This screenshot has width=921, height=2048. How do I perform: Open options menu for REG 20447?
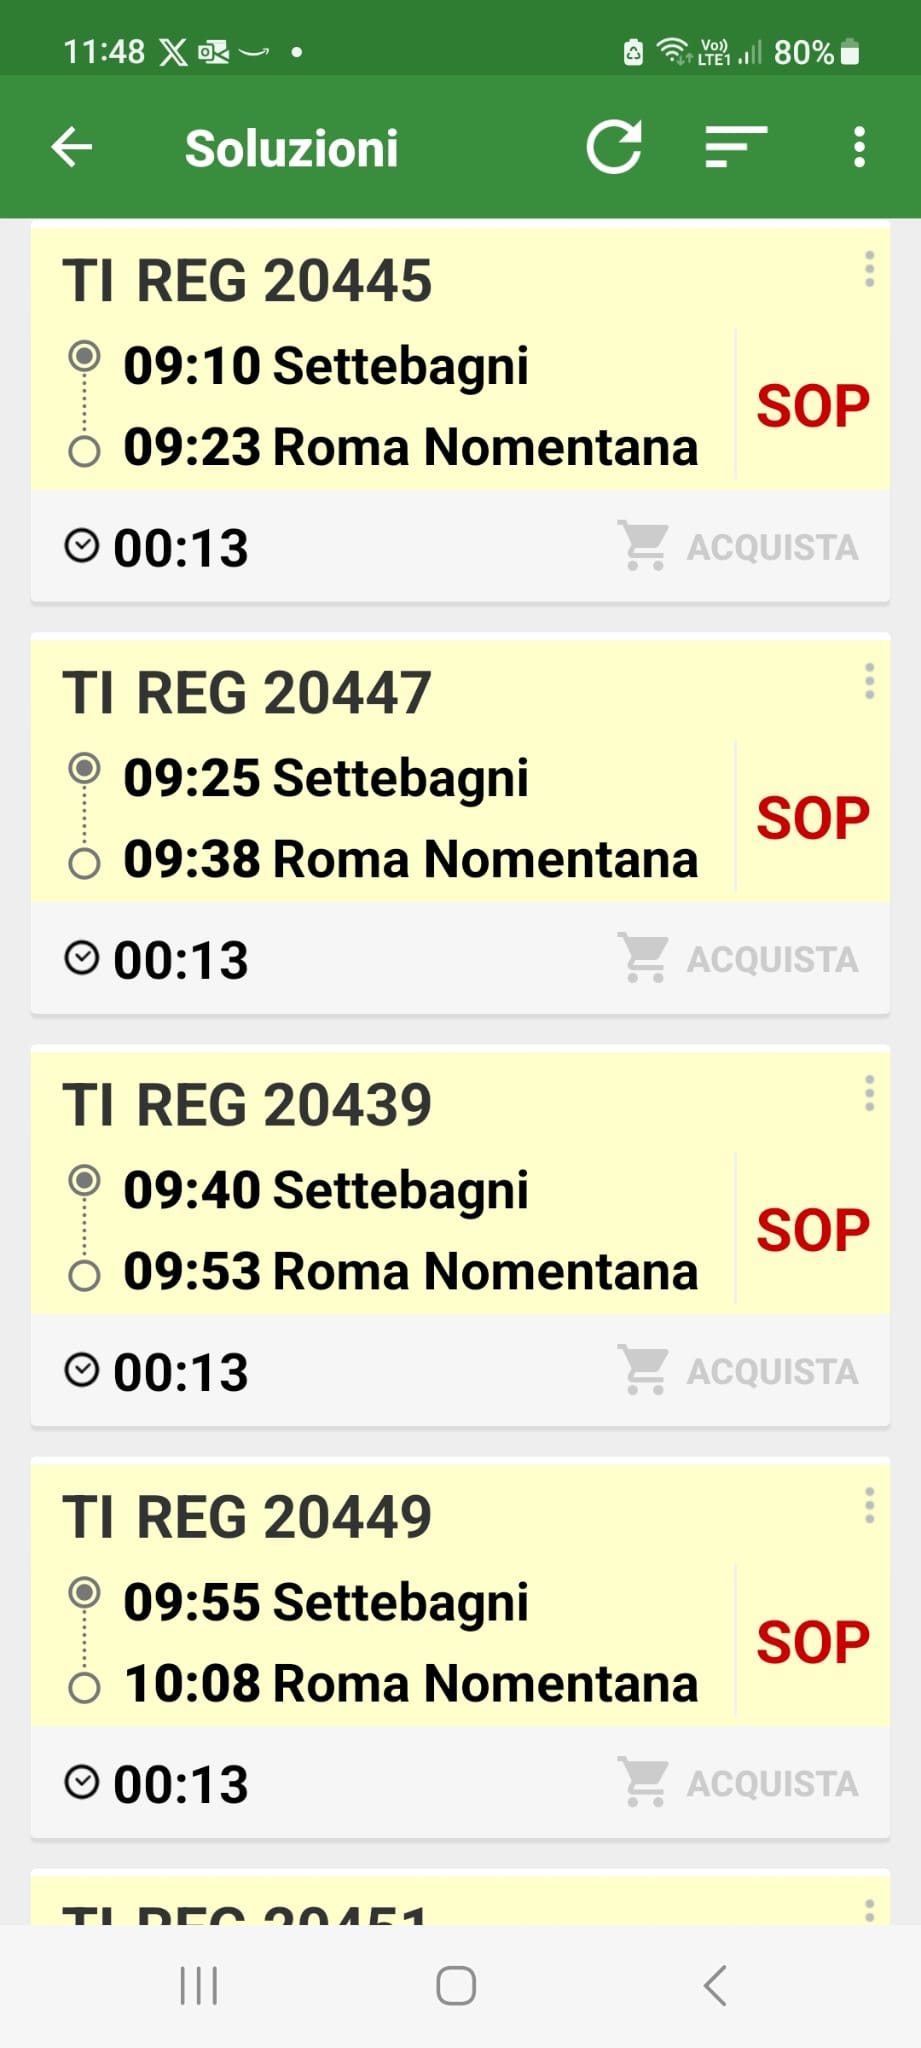point(869,682)
